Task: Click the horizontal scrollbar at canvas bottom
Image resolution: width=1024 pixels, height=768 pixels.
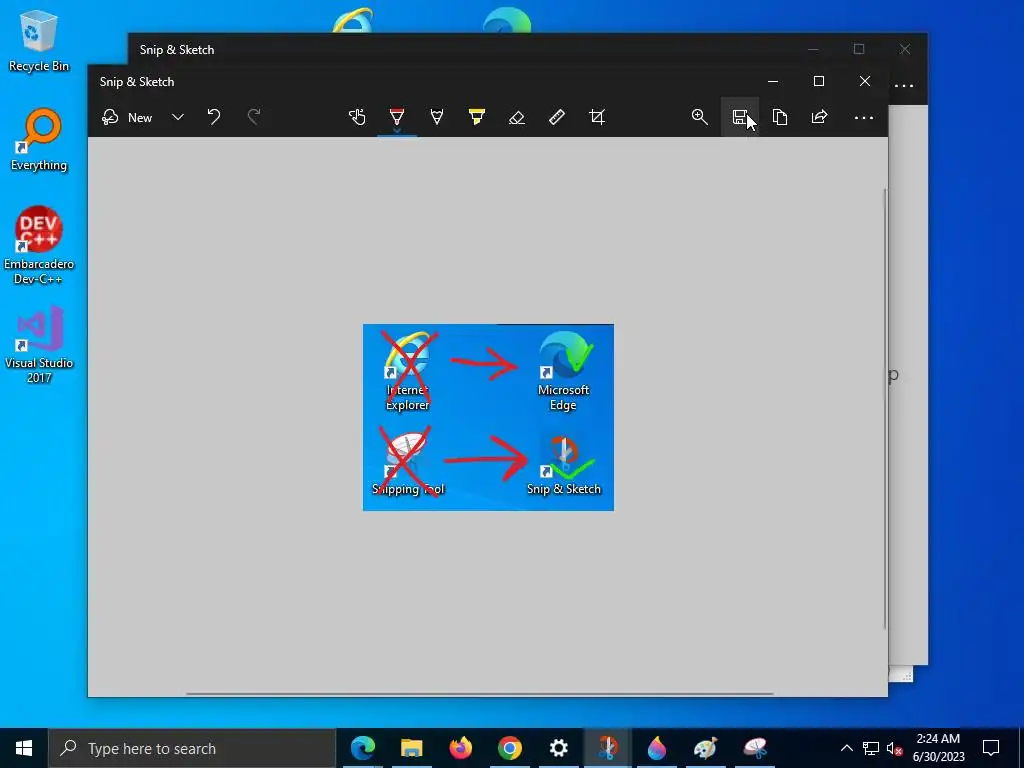Action: (x=479, y=694)
